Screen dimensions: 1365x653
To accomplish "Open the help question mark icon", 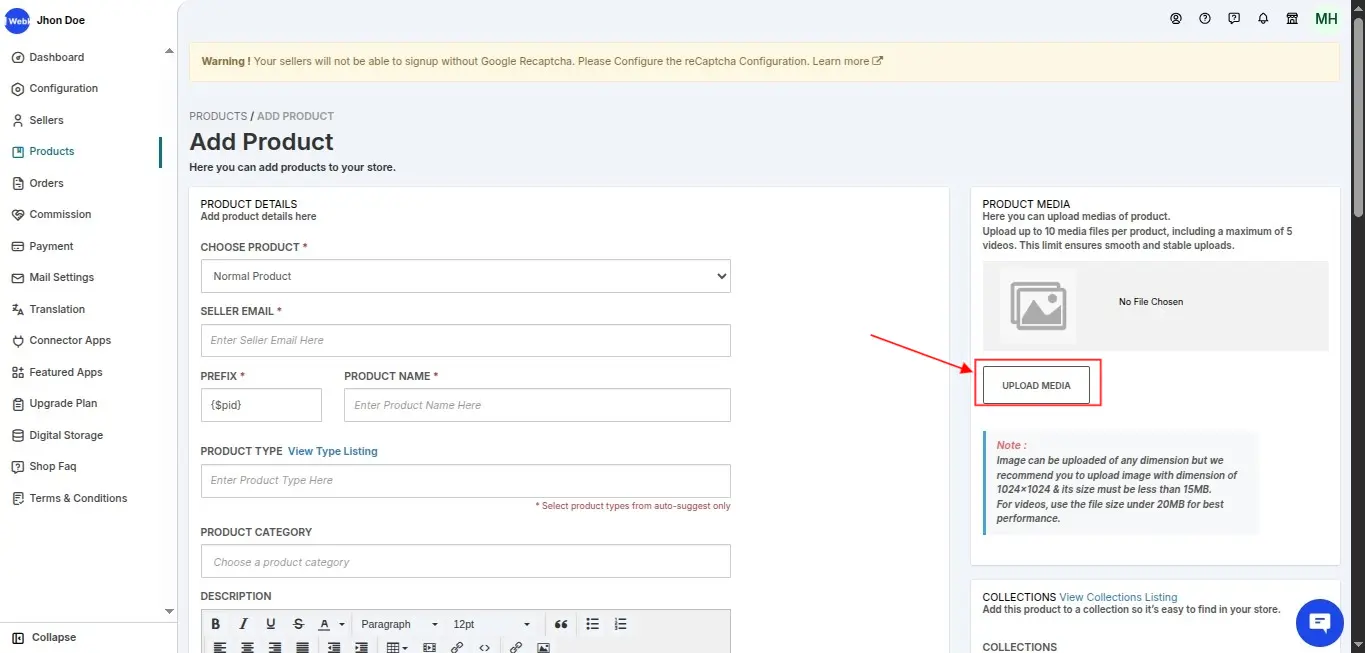I will tap(1205, 19).
